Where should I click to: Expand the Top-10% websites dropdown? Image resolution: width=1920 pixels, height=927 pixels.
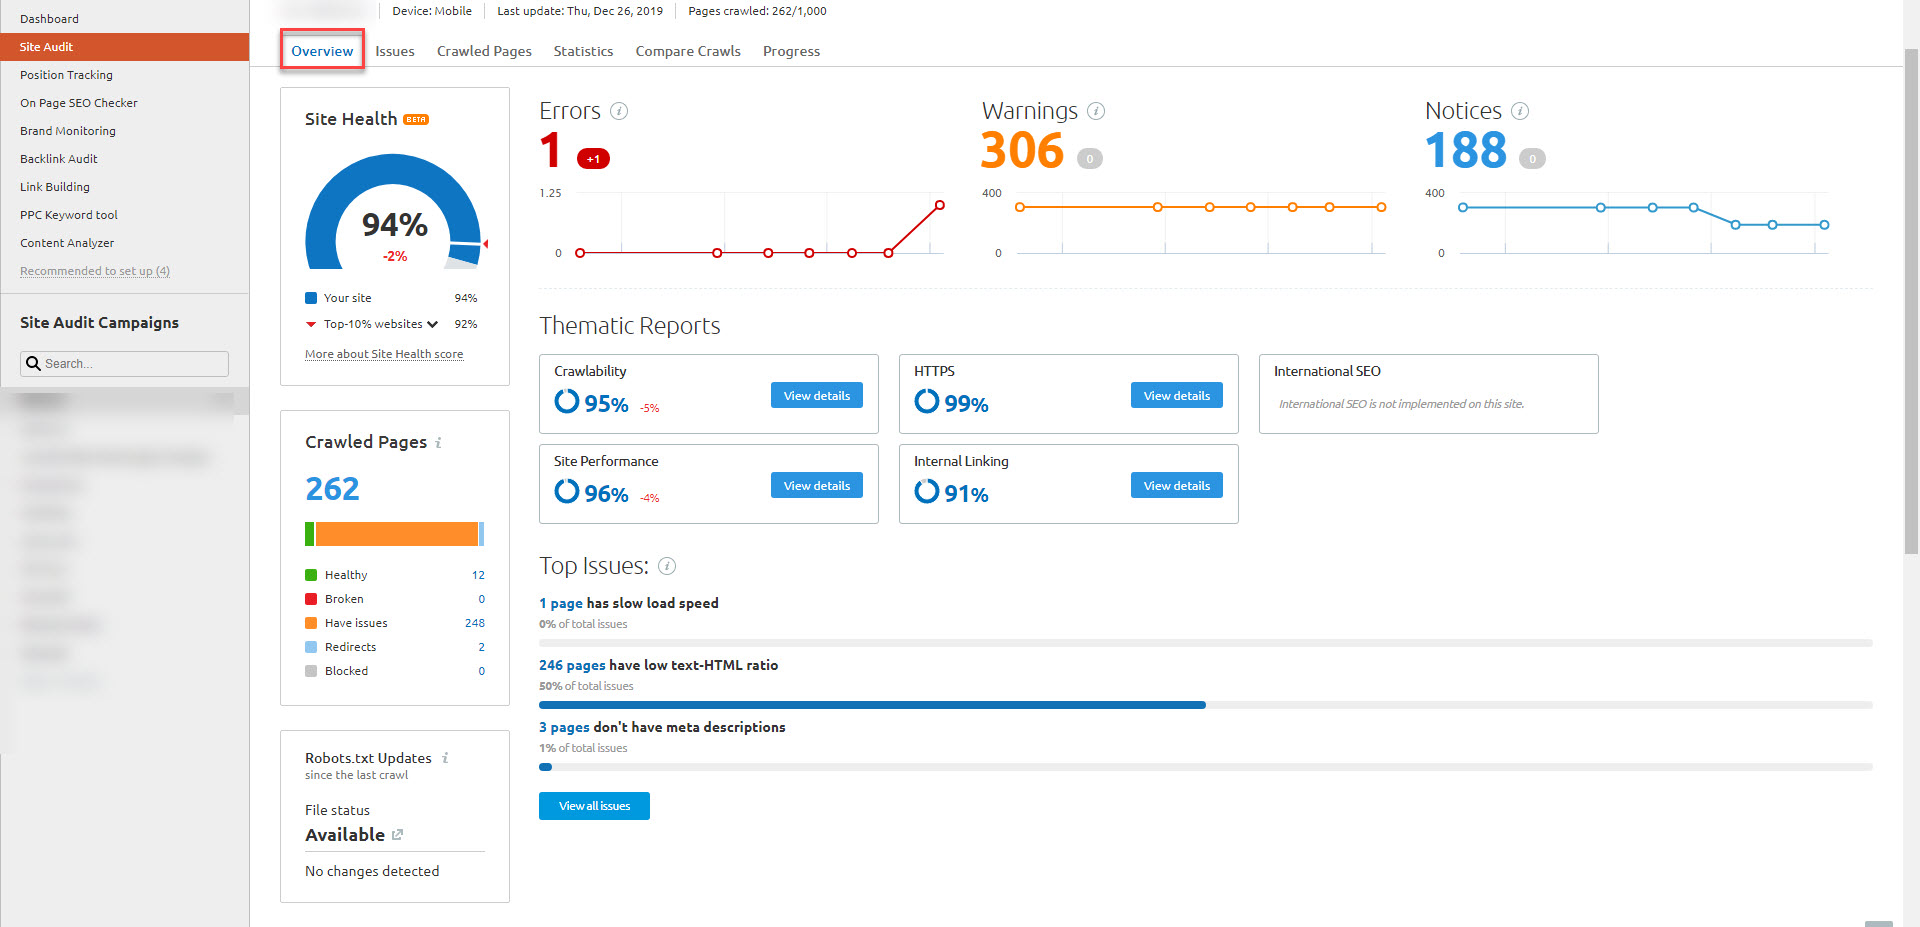(x=432, y=324)
